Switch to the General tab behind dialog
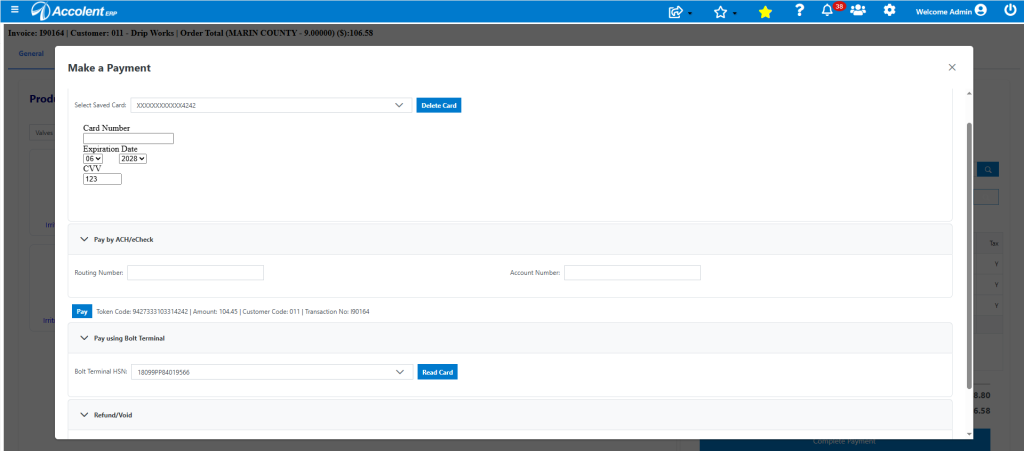This screenshot has height=451, width=1024. click(x=31, y=54)
